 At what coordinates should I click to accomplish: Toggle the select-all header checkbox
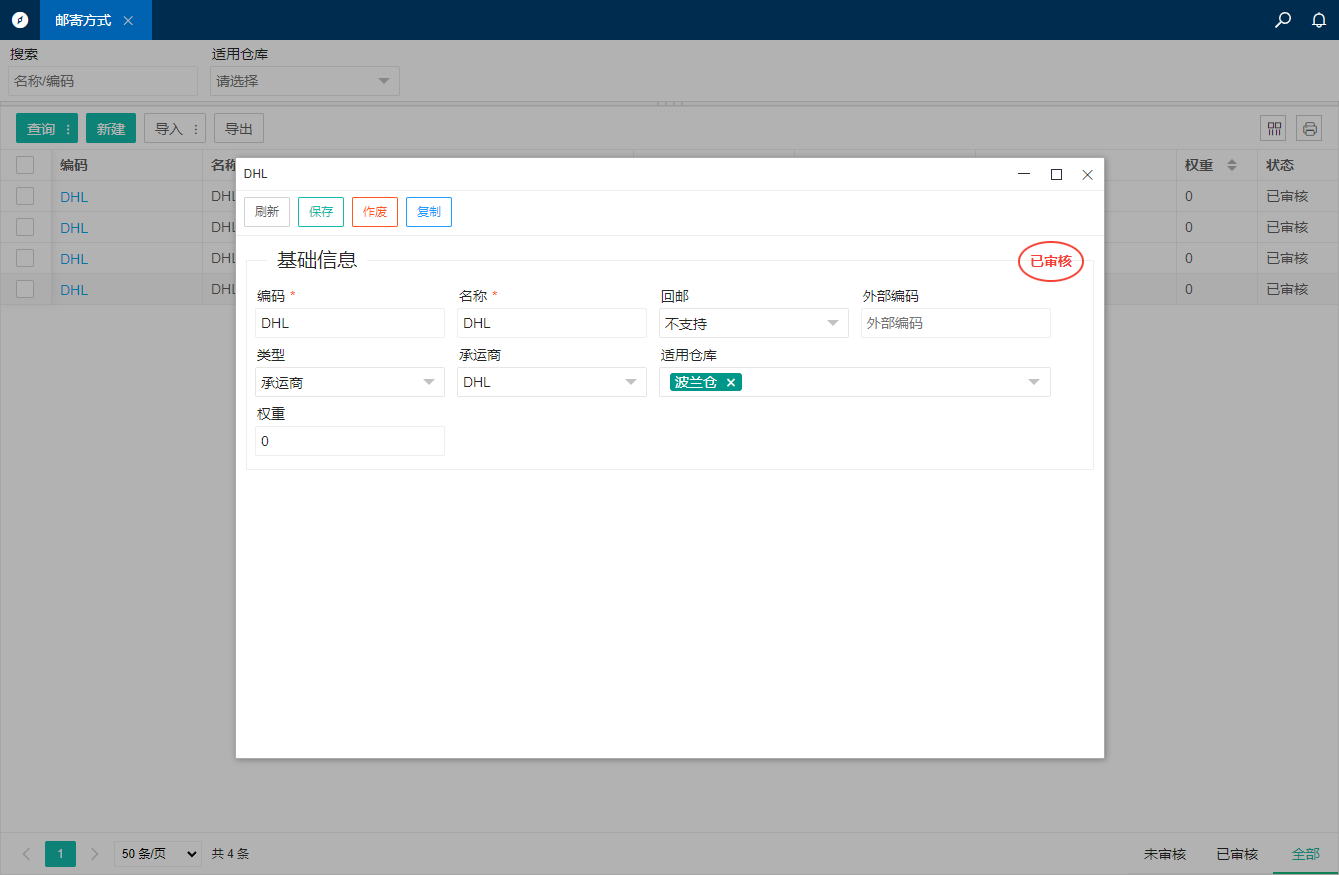(x=25, y=165)
